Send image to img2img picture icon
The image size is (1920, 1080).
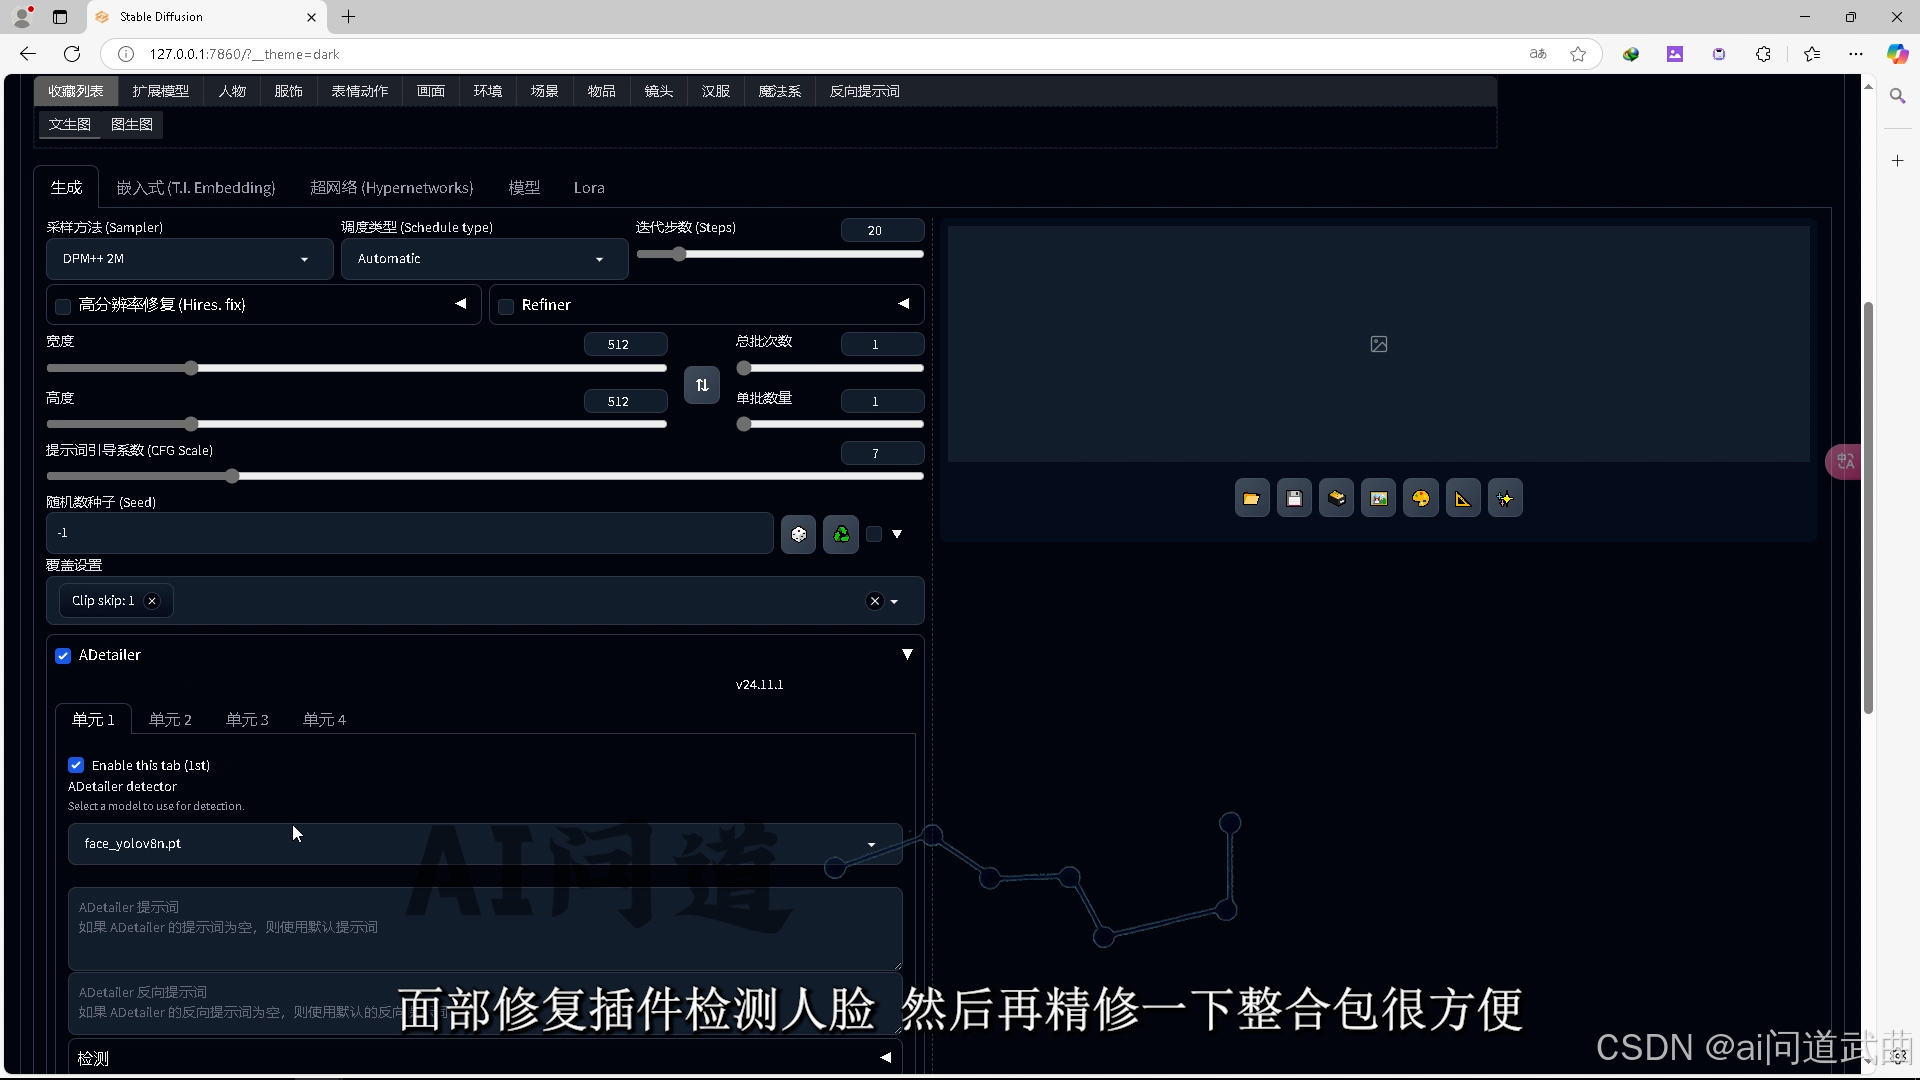[1379, 499]
